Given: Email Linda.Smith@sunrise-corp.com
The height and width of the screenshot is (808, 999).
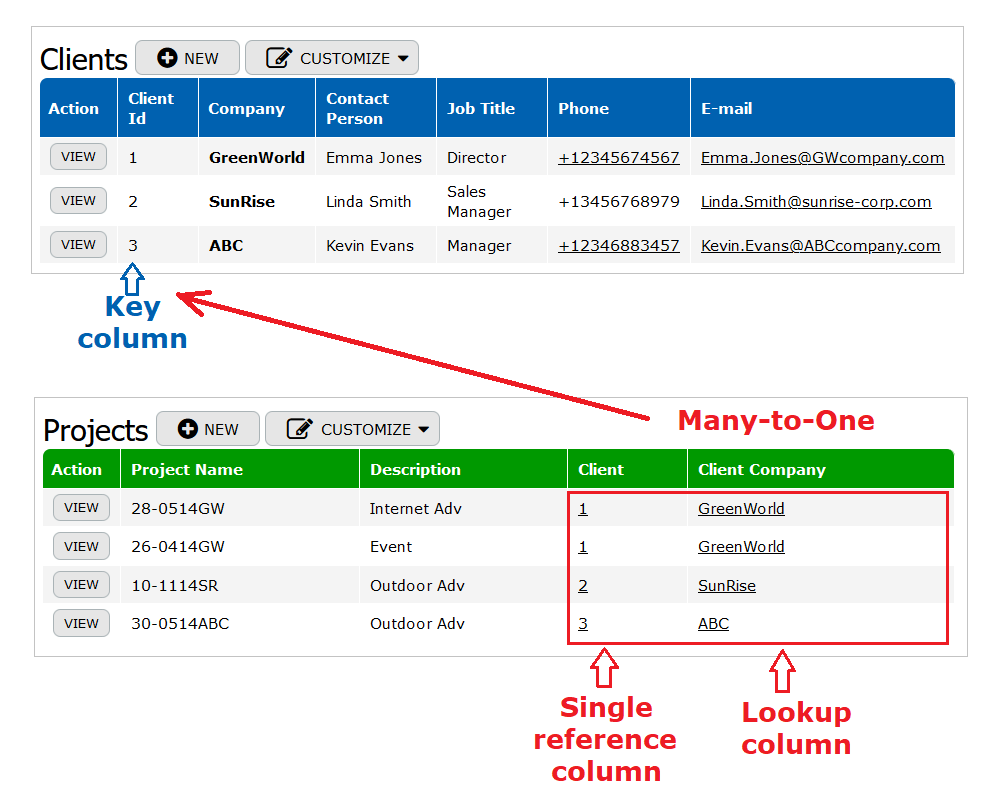Looking at the screenshot, I should (x=816, y=201).
